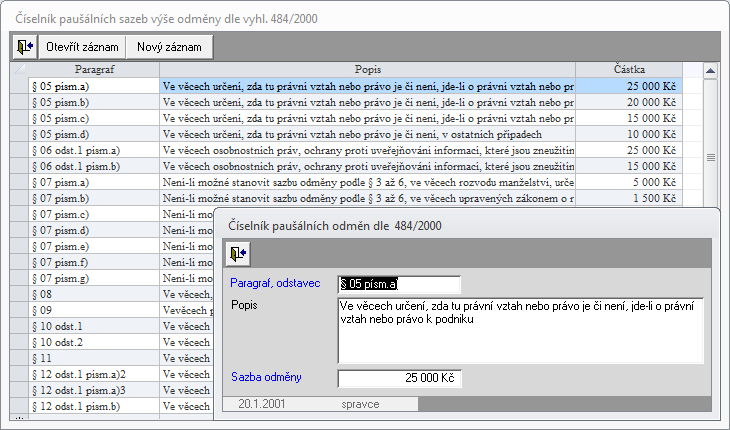The width and height of the screenshot is (730, 430).
Task: Click into the Popis text area
Action: coord(520,330)
